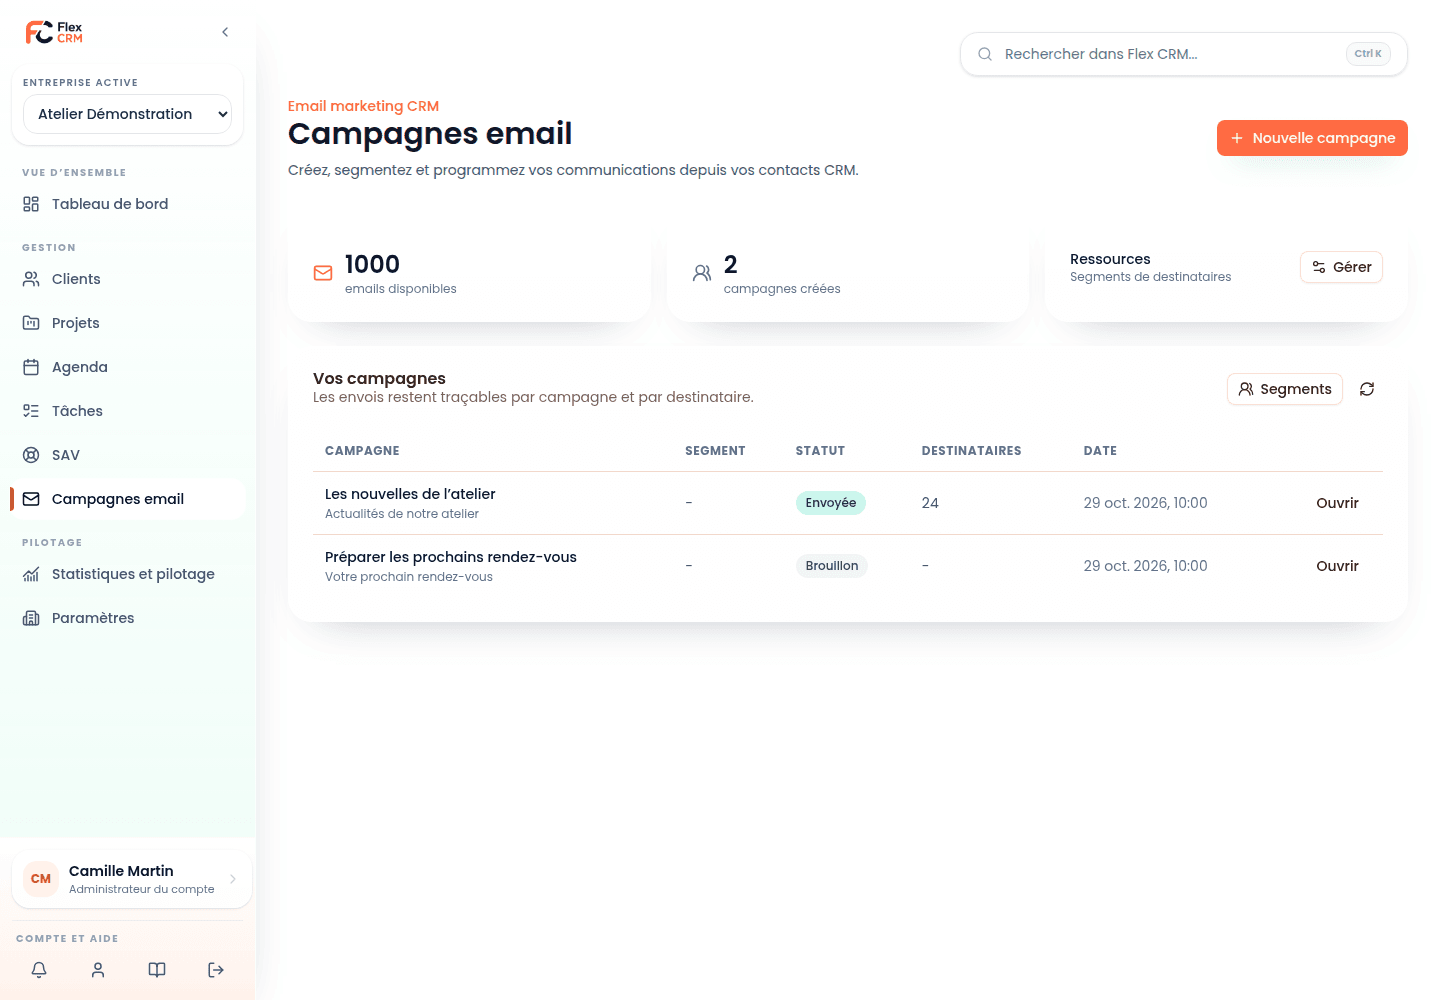
Task: Refresh the campaigns list icon
Action: (1367, 389)
